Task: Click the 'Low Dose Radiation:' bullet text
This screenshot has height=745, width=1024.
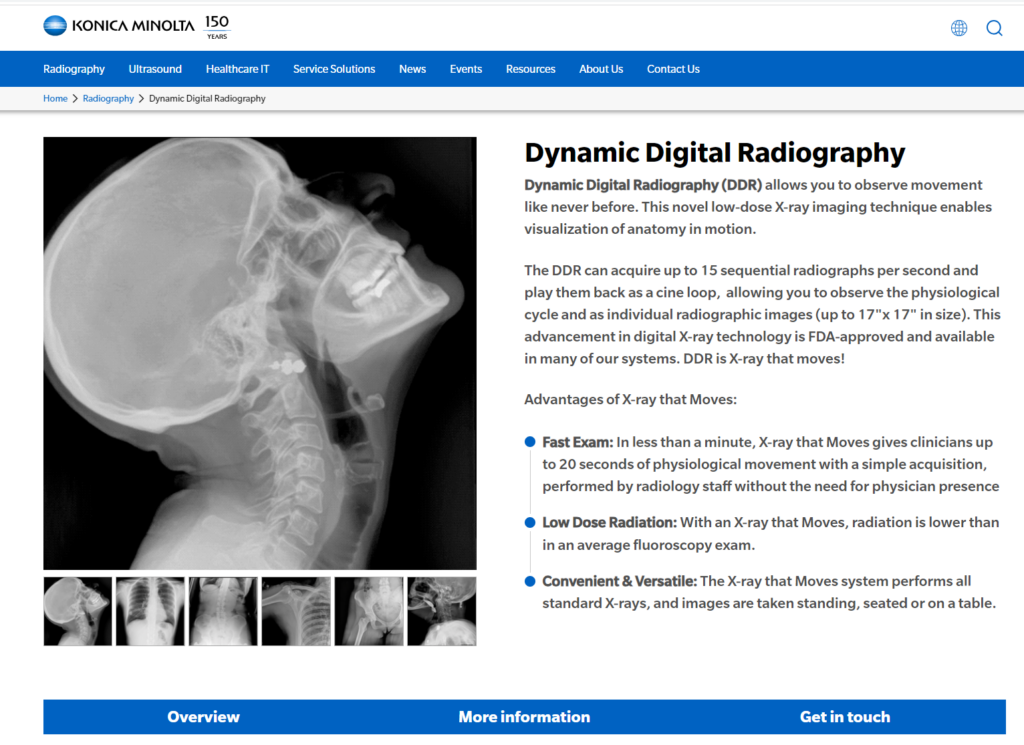Action: click(609, 522)
